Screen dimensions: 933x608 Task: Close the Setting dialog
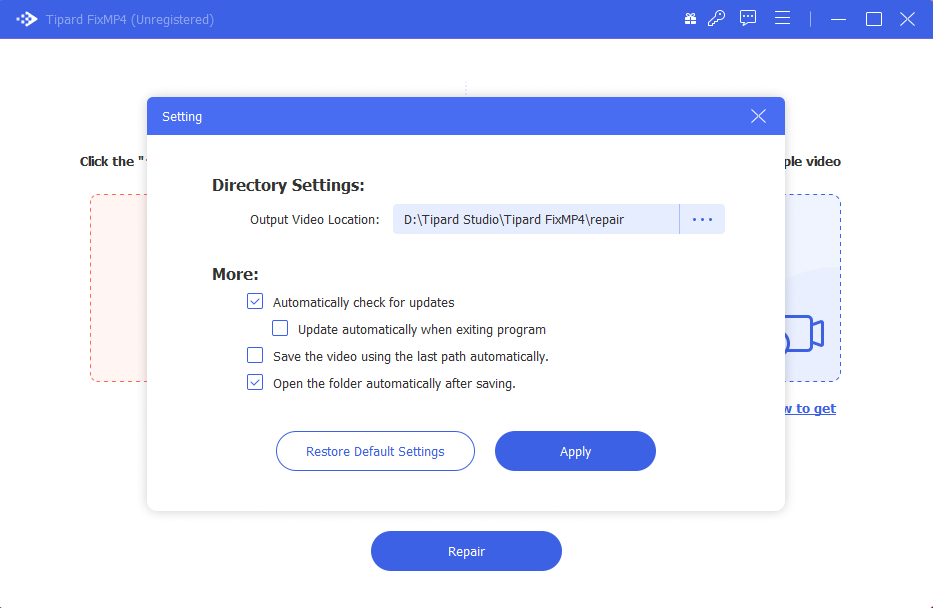(x=758, y=116)
